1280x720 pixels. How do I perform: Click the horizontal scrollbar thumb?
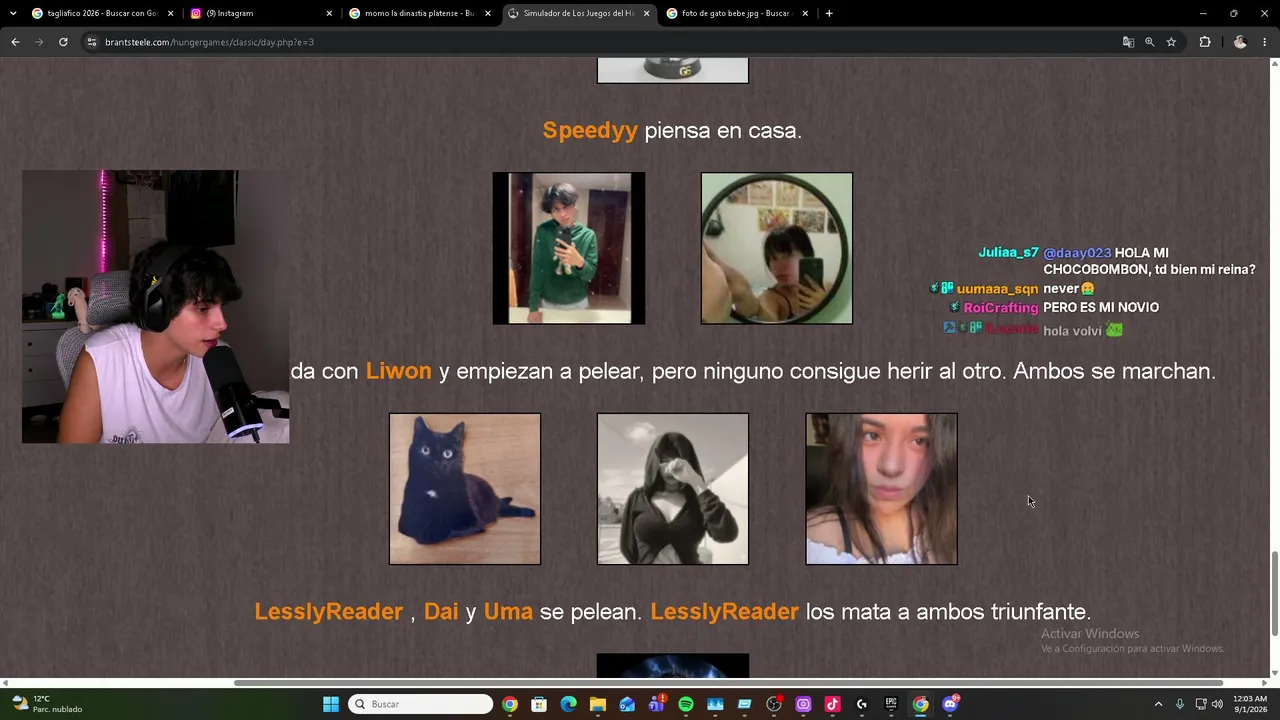pos(728,683)
